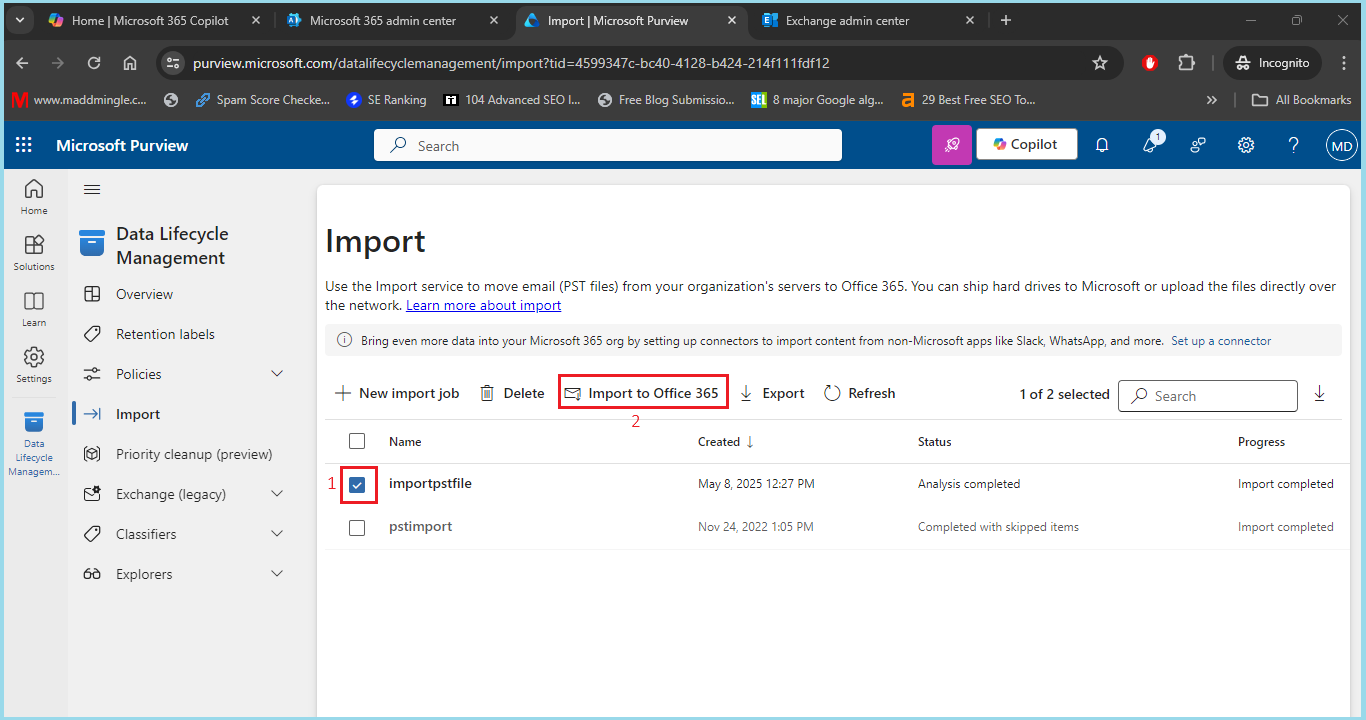
Task: Open the app launcher waffle icon
Action: click(24, 145)
